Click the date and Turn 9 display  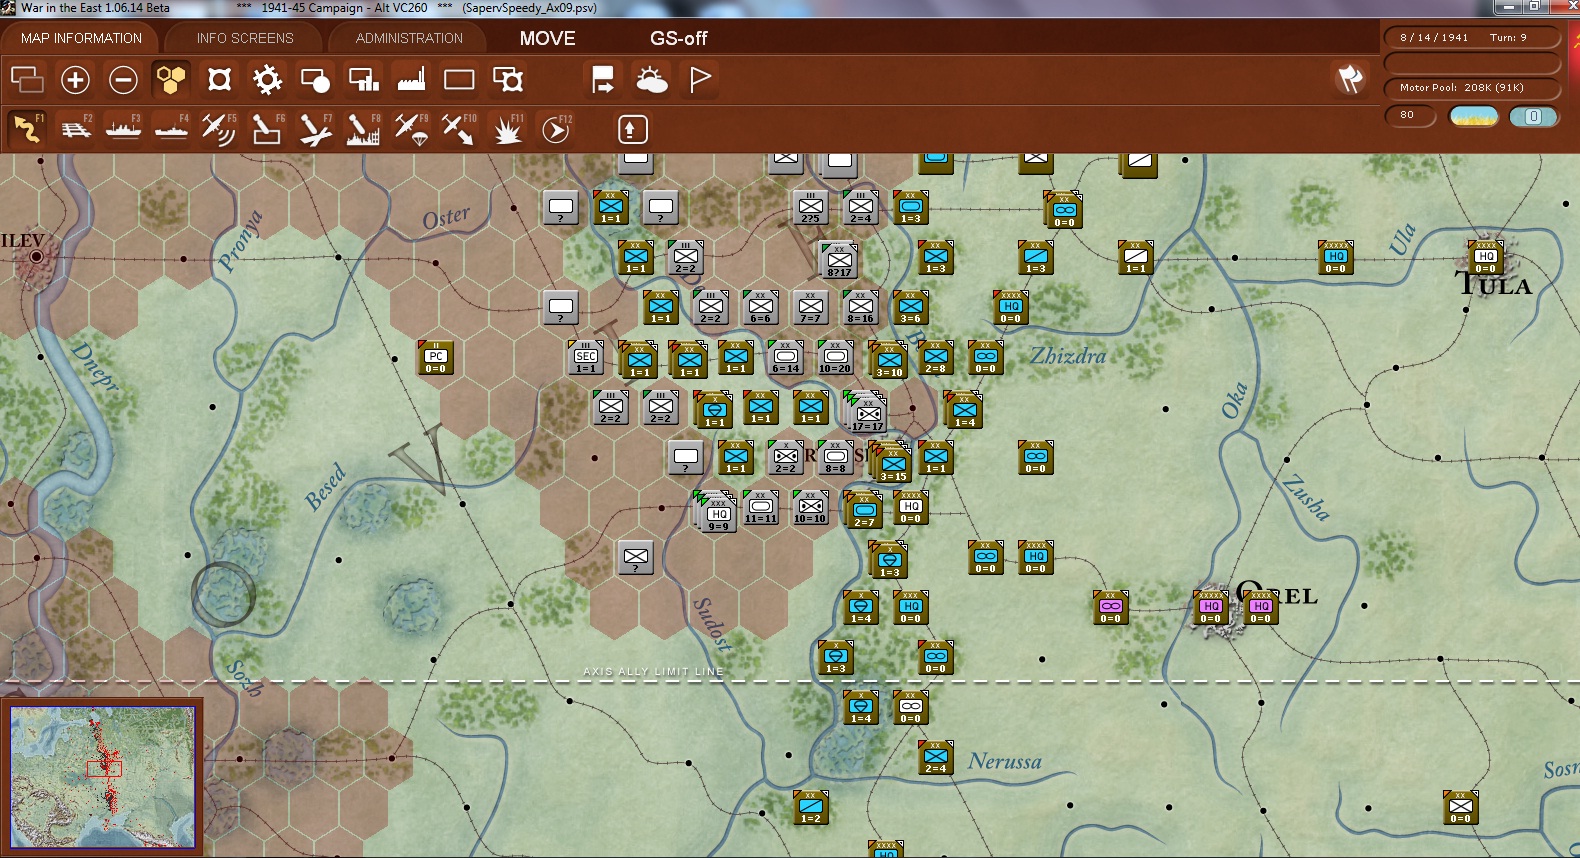(x=1471, y=37)
